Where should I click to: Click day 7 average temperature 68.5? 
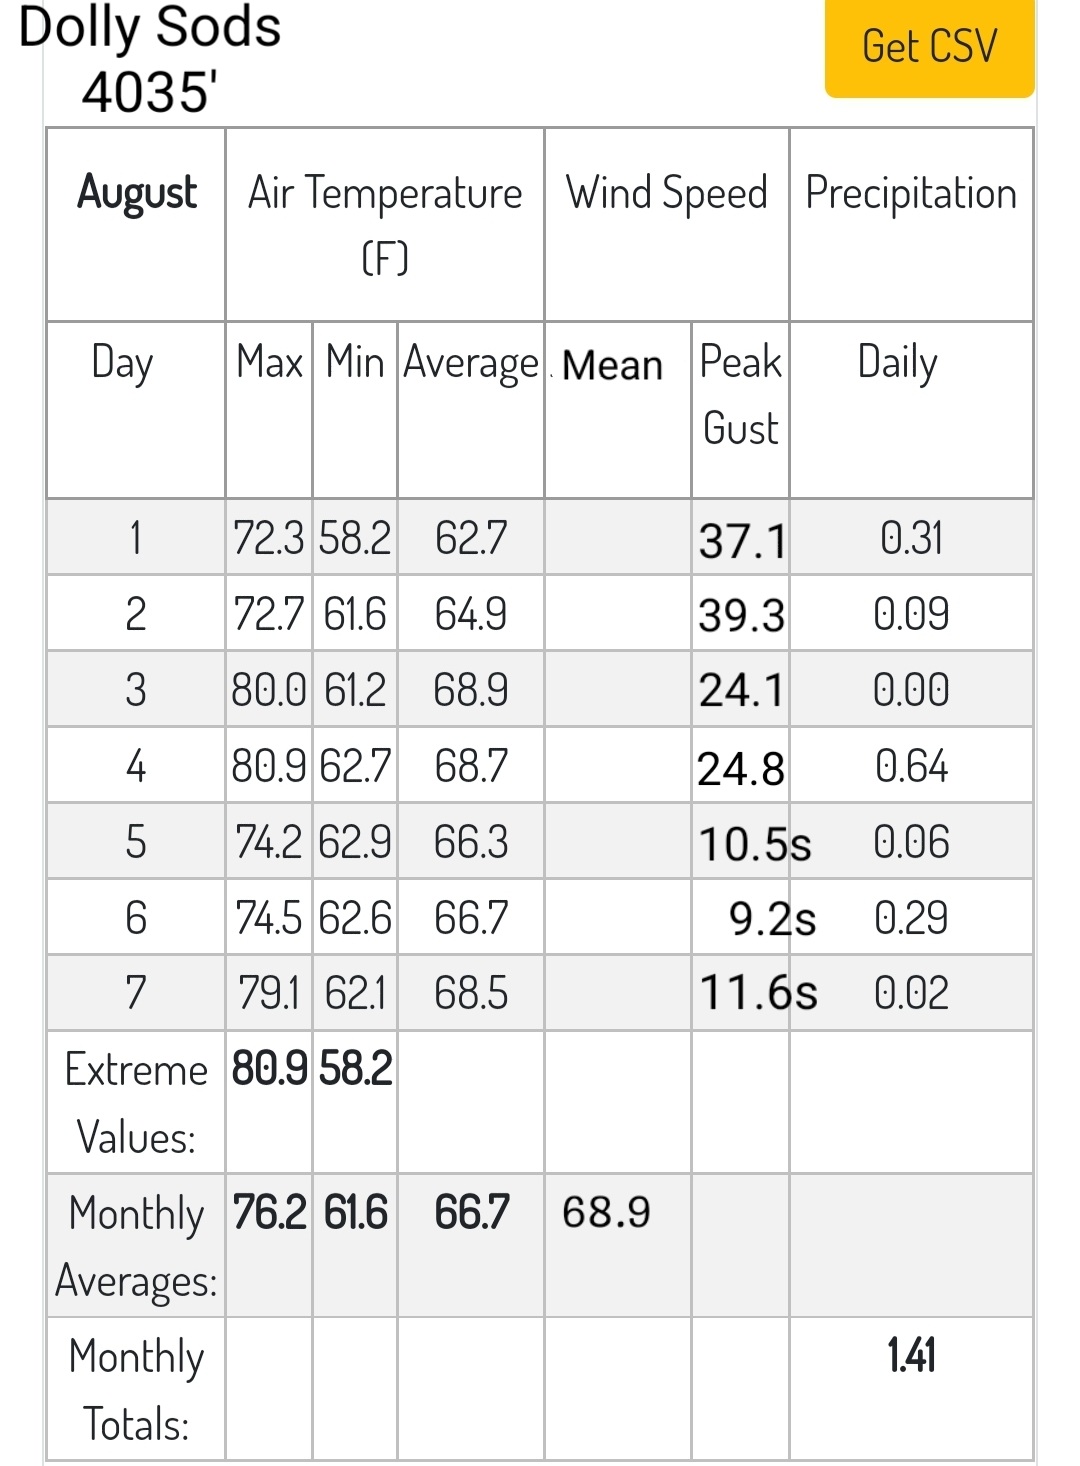[471, 993]
